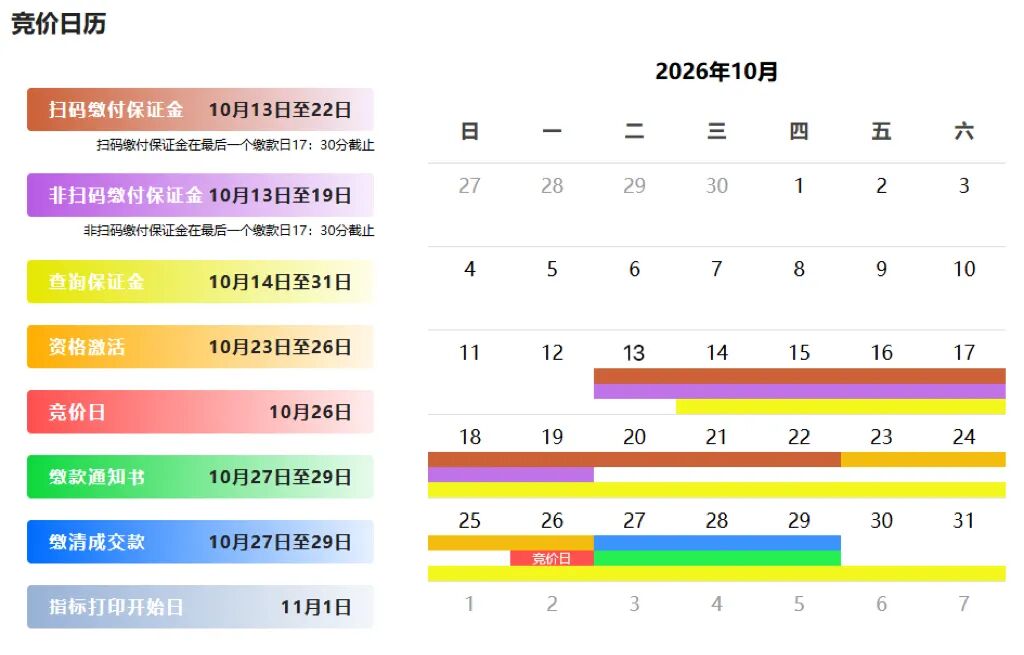This screenshot has height=655, width=1024.
Task: Select date 25 in the calendar
Action: 470,520
